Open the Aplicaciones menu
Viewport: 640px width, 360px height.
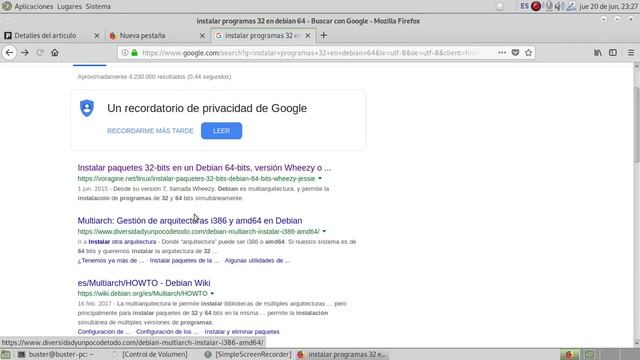pyautogui.click(x=33, y=7)
